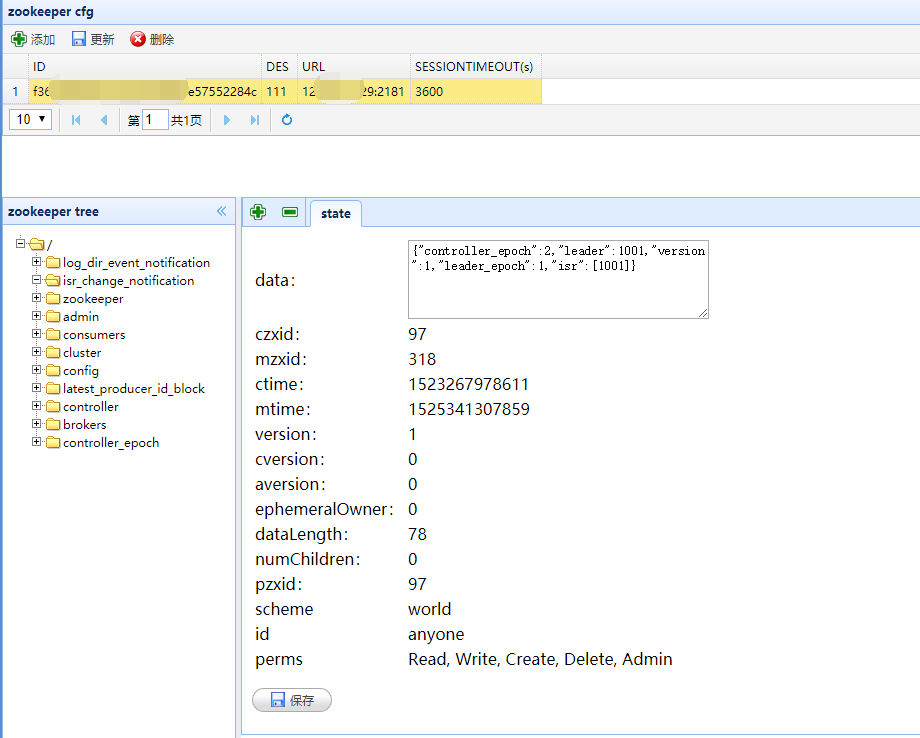Screen dimensions: 920x738
Task: Collapse the zookeeper tree panel with the chevron
Action: click(x=221, y=211)
